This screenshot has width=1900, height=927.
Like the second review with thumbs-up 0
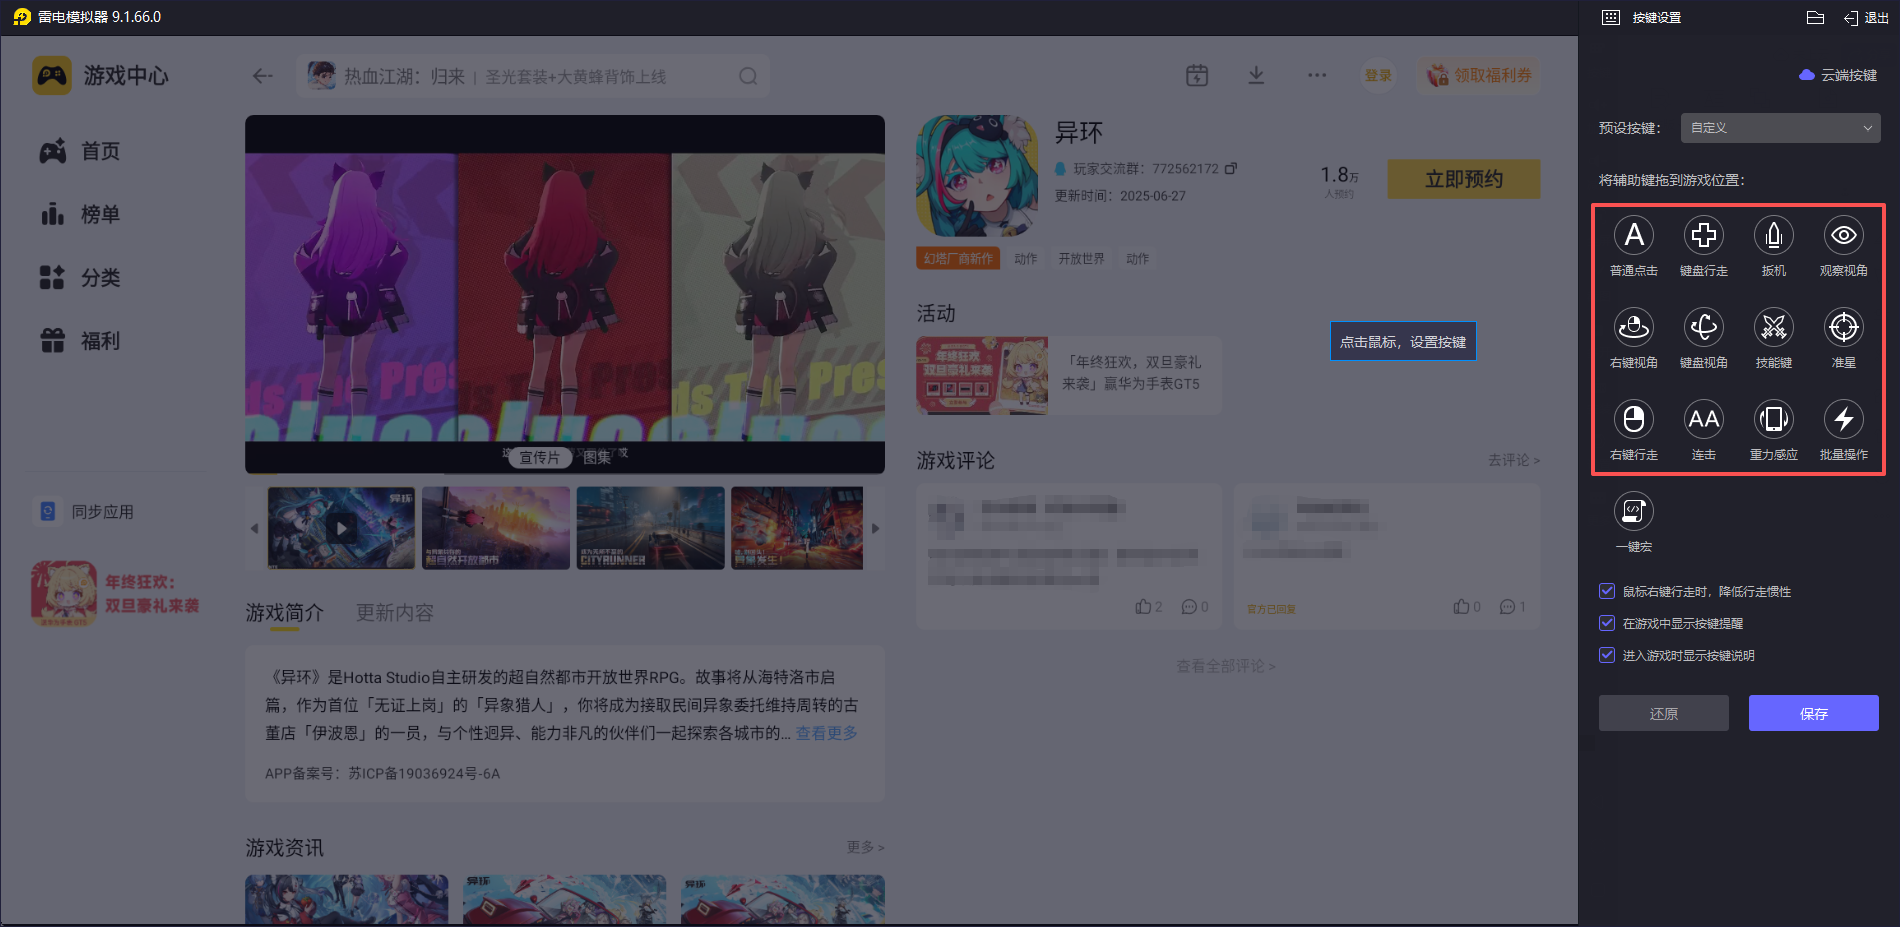[x=1467, y=607]
